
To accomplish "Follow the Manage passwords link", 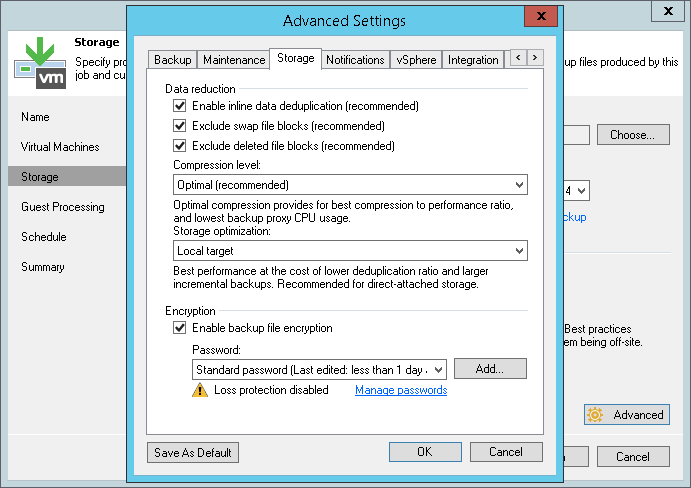I will pyautogui.click(x=401, y=390).
